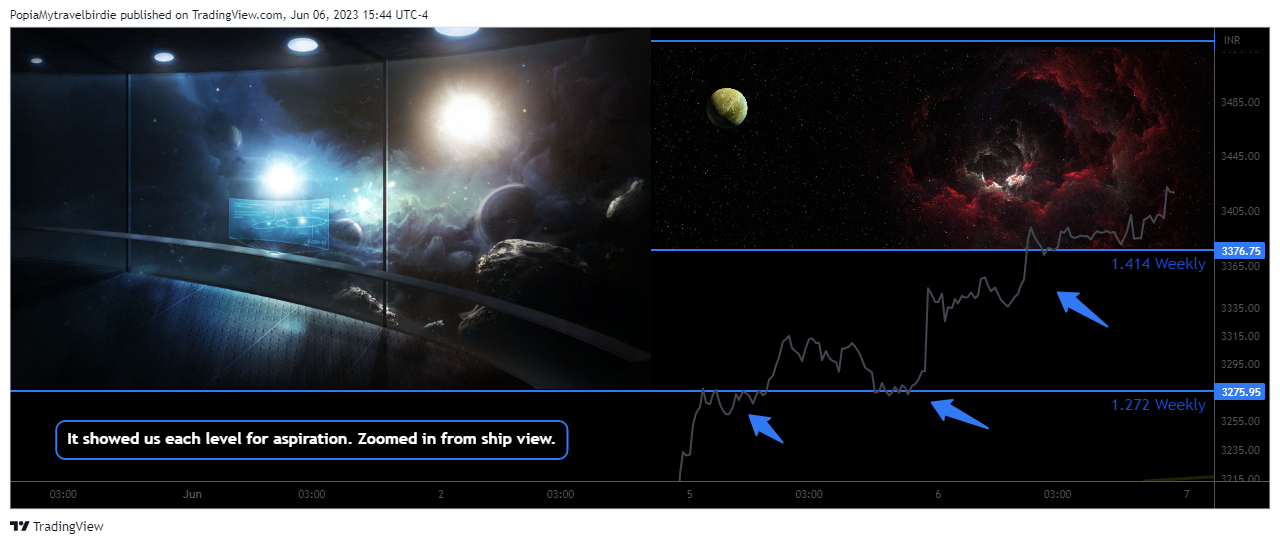Click the TradingView logo at the bottom
1280x544 pixels.
click(57, 526)
